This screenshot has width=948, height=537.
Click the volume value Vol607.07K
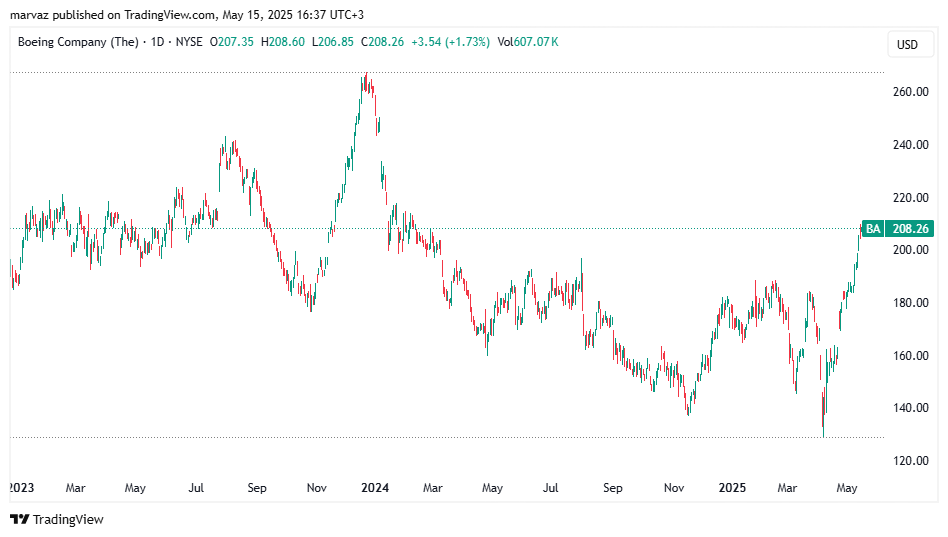click(x=528, y=42)
